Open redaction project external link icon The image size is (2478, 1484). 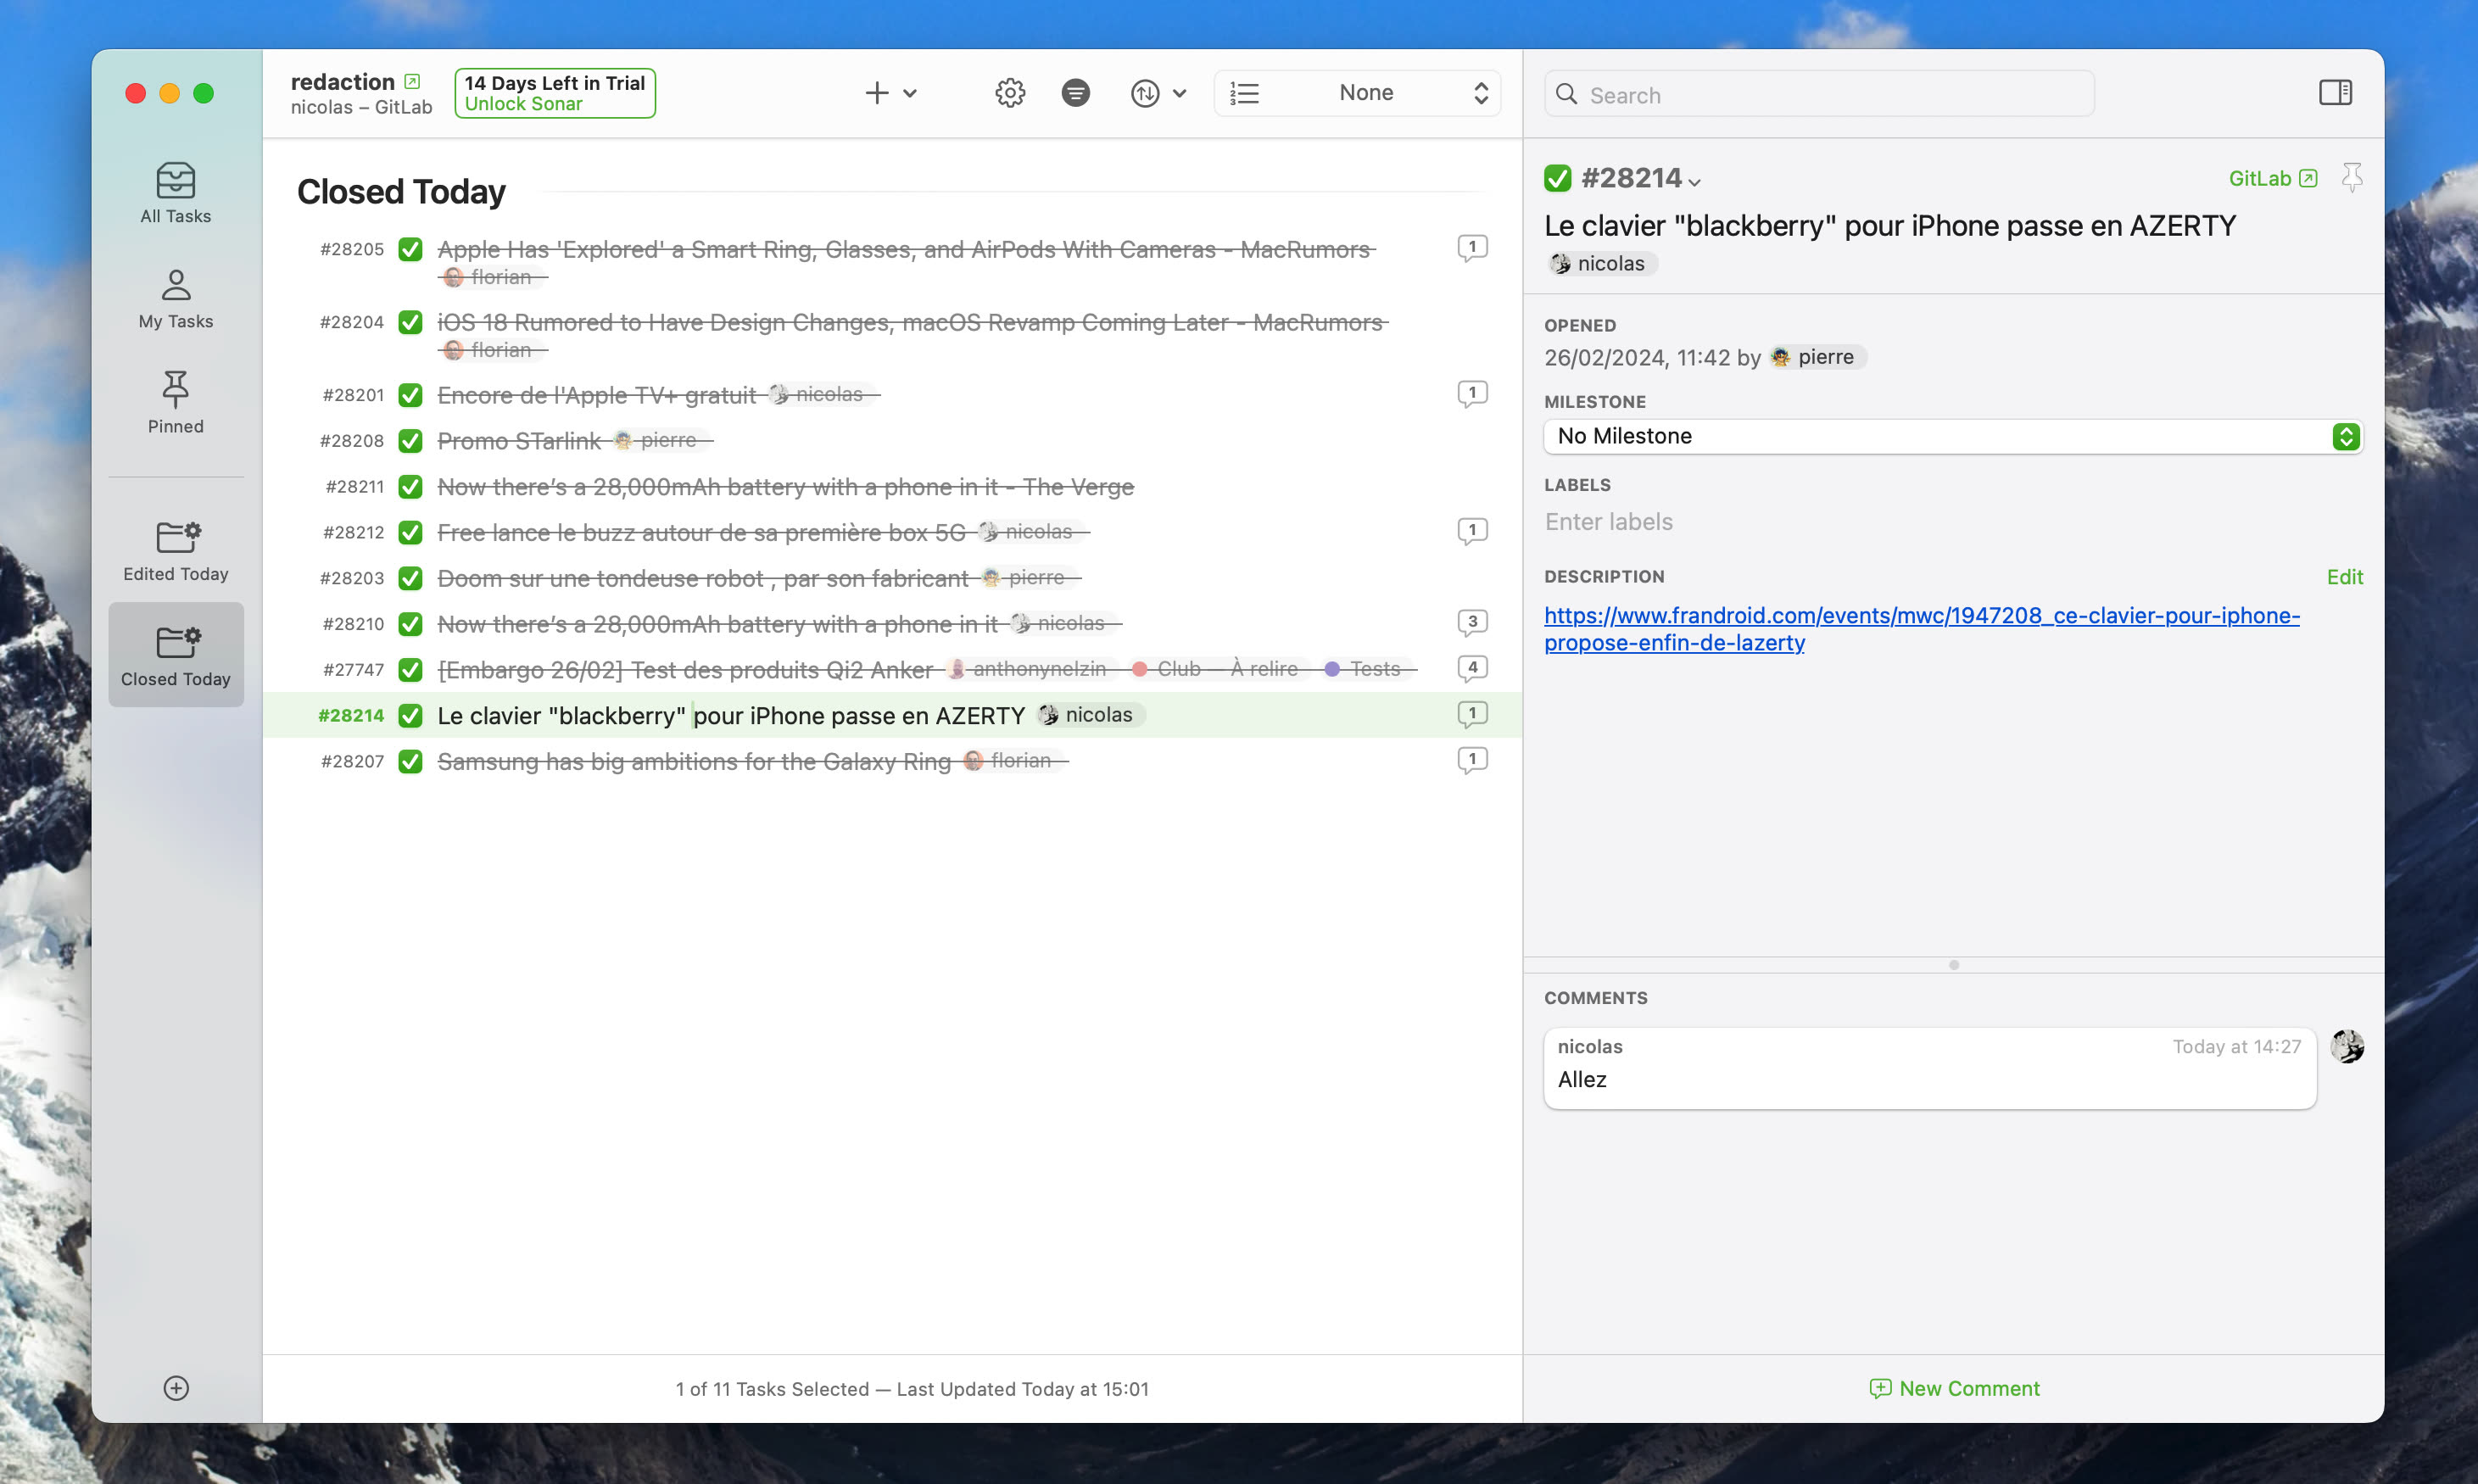(412, 81)
